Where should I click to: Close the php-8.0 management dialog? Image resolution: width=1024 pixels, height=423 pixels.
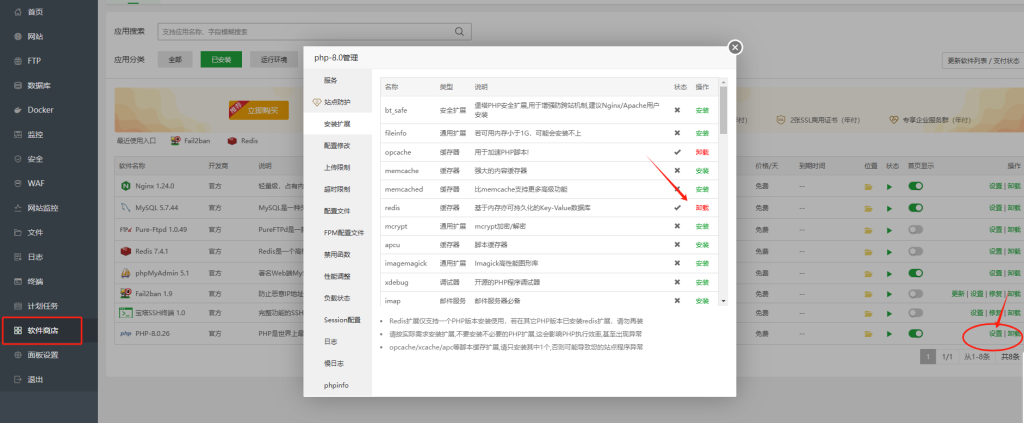coord(735,47)
